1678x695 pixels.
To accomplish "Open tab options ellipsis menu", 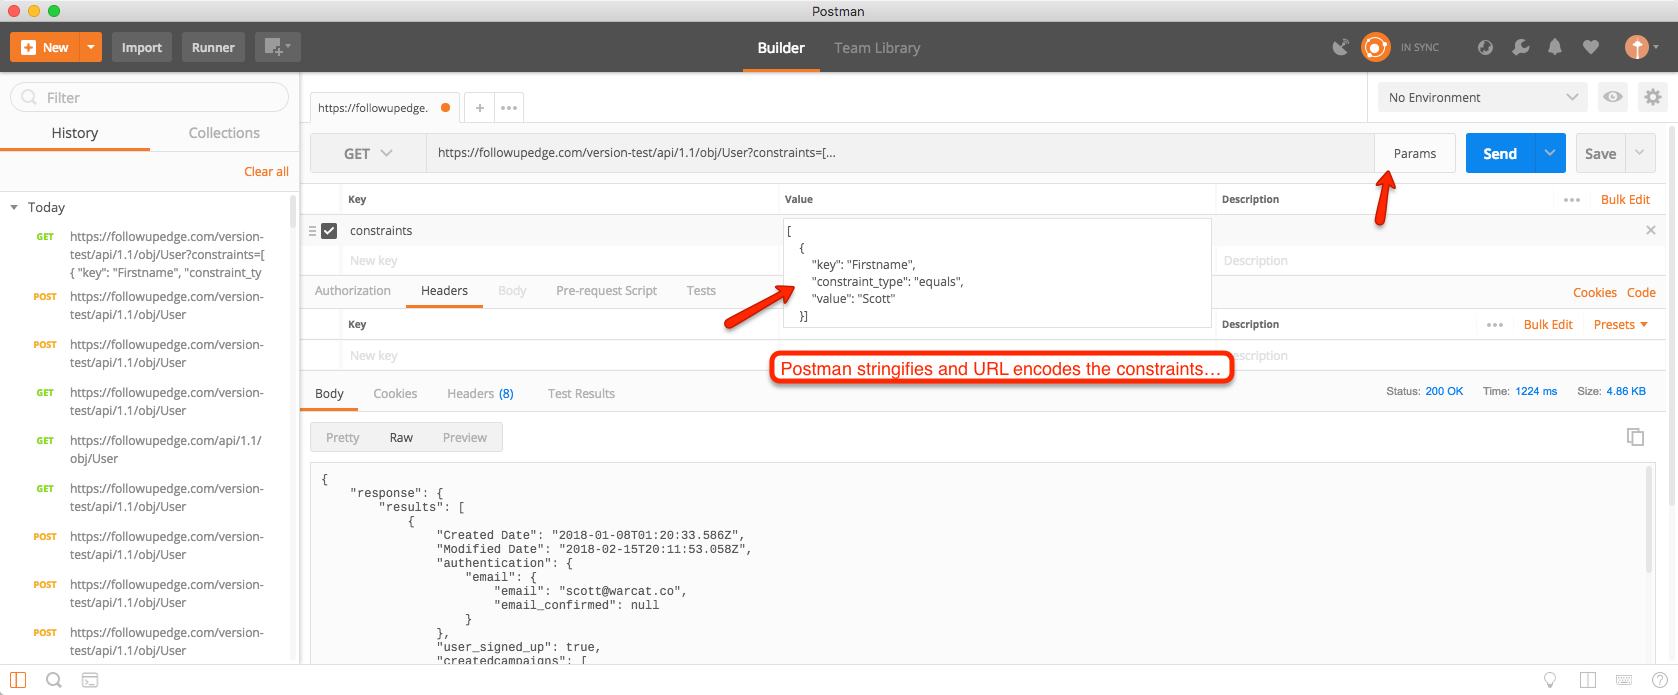I will (x=509, y=108).
